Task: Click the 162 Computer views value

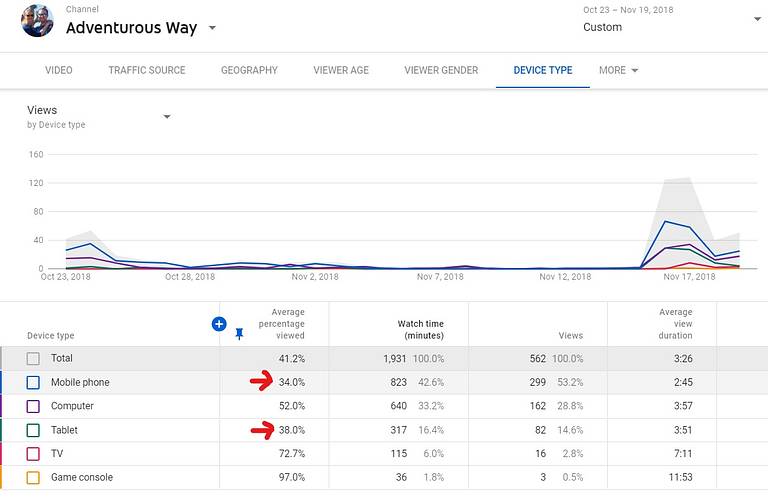Action: 537,406
